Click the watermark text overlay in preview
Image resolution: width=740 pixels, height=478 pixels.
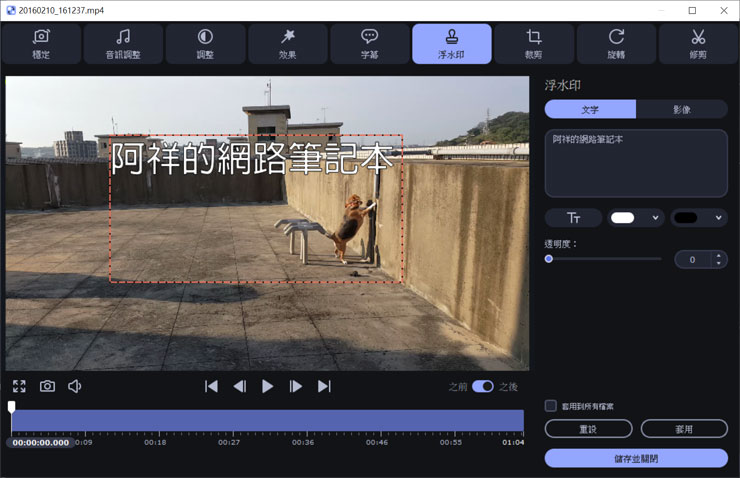tap(252, 158)
